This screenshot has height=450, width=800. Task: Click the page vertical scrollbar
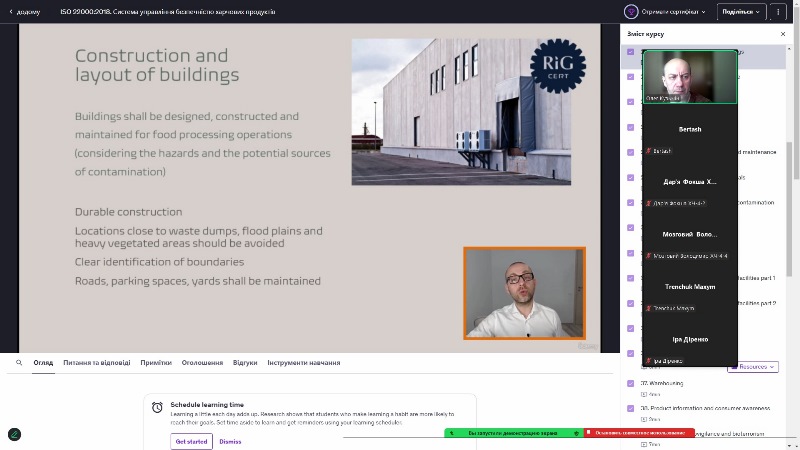(x=796, y=92)
